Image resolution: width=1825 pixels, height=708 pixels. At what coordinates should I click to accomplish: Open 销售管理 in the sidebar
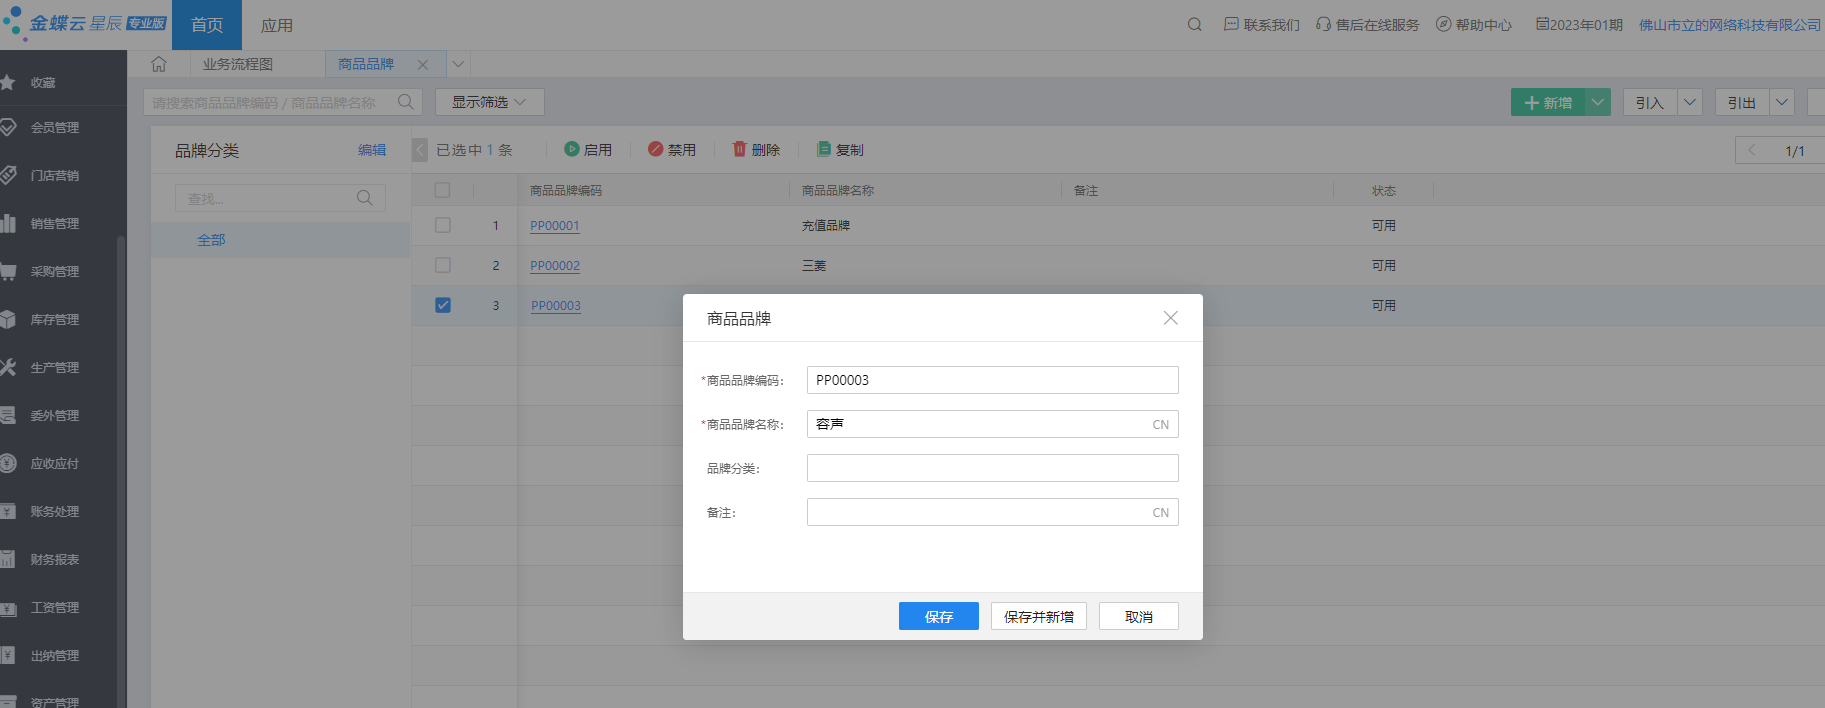point(55,224)
